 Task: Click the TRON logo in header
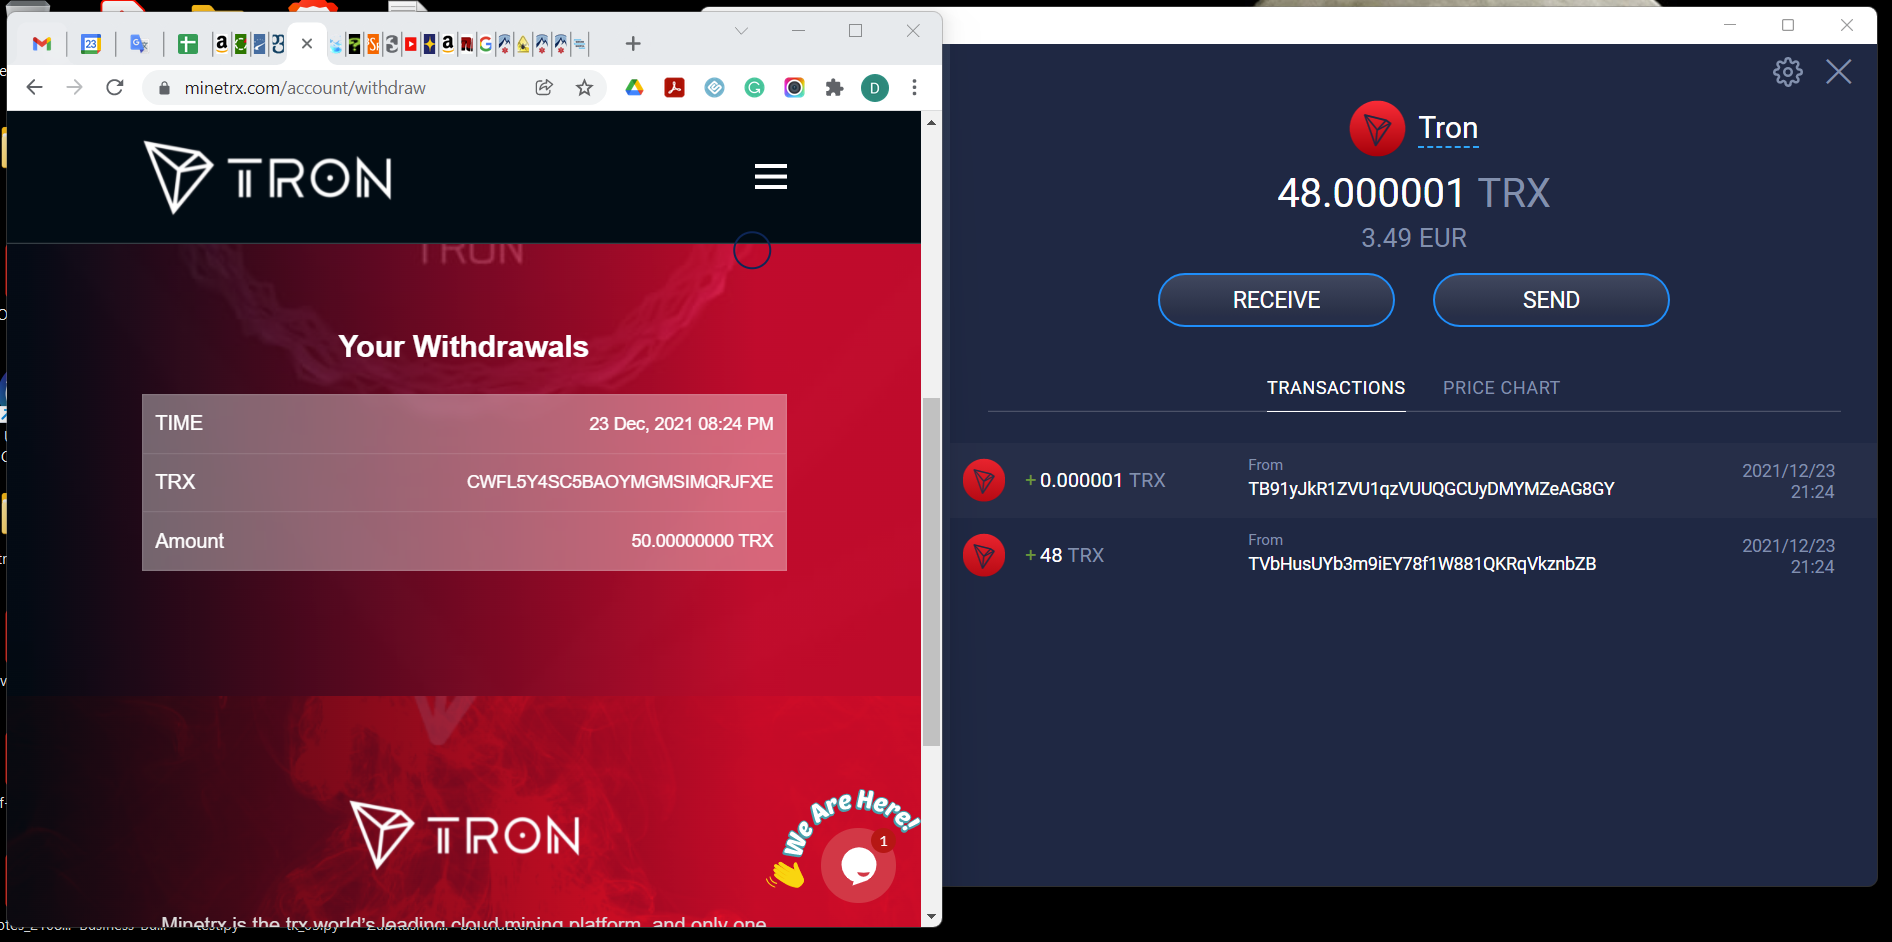[268, 177]
